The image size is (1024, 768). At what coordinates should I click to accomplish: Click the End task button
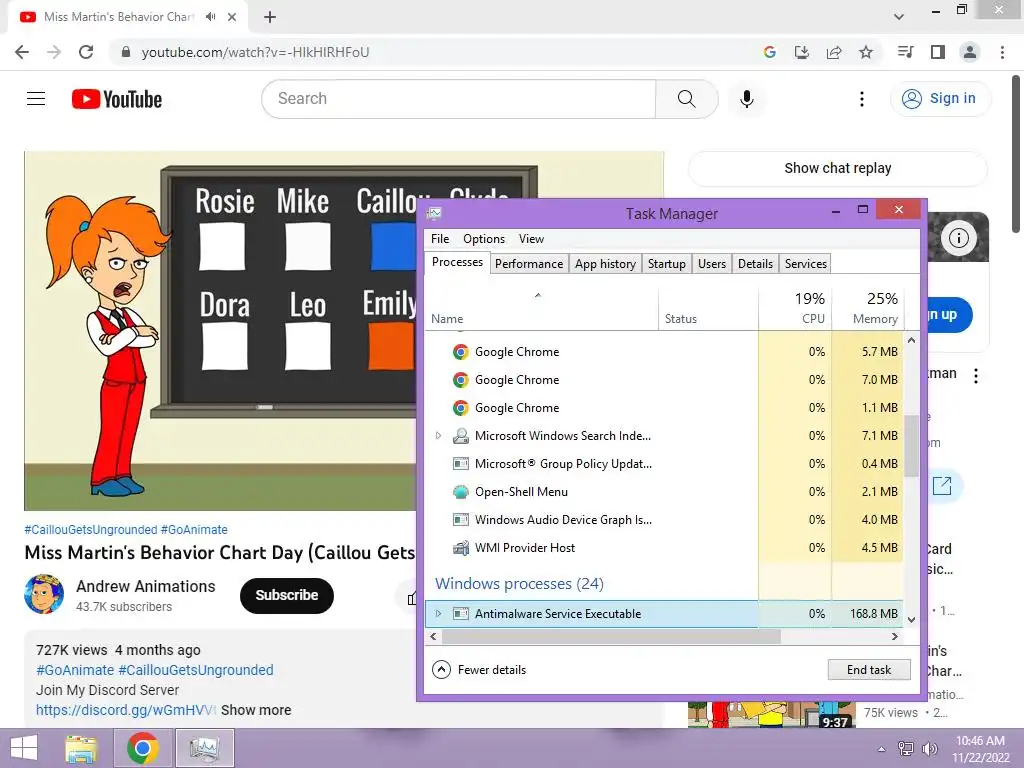click(869, 669)
